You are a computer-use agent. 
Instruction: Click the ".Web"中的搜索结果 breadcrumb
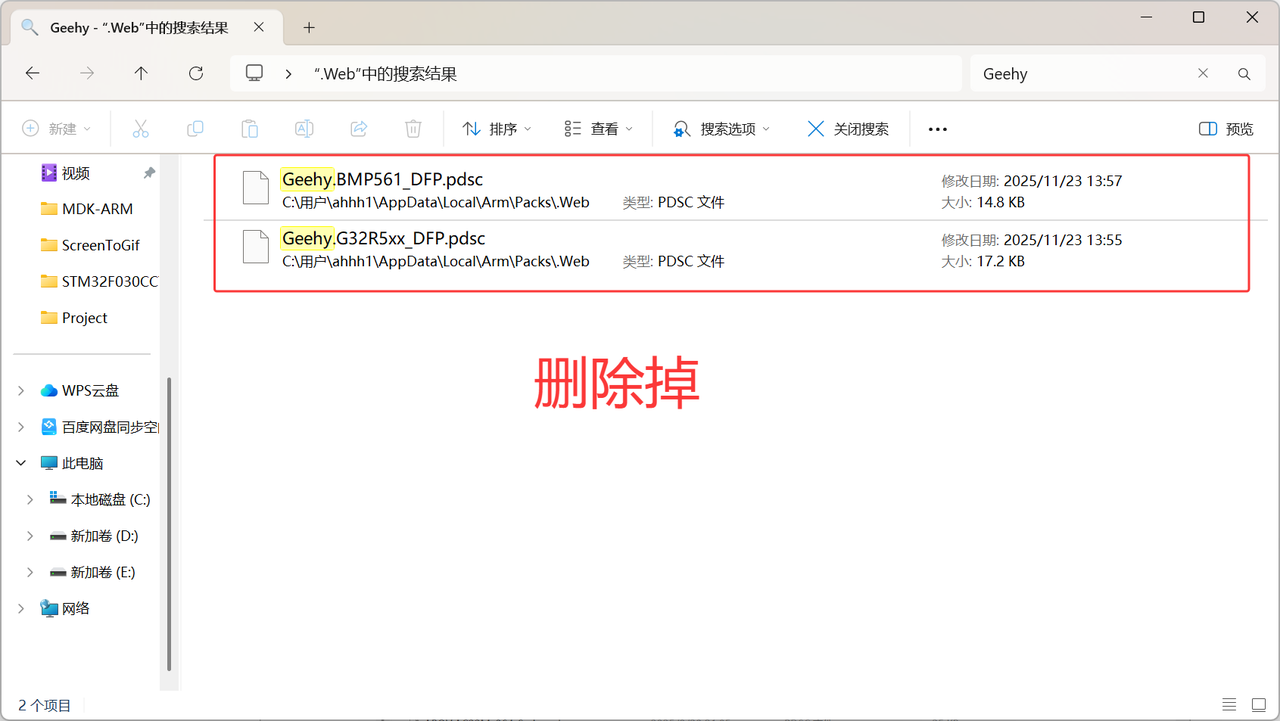pyautogui.click(x=385, y=74)
